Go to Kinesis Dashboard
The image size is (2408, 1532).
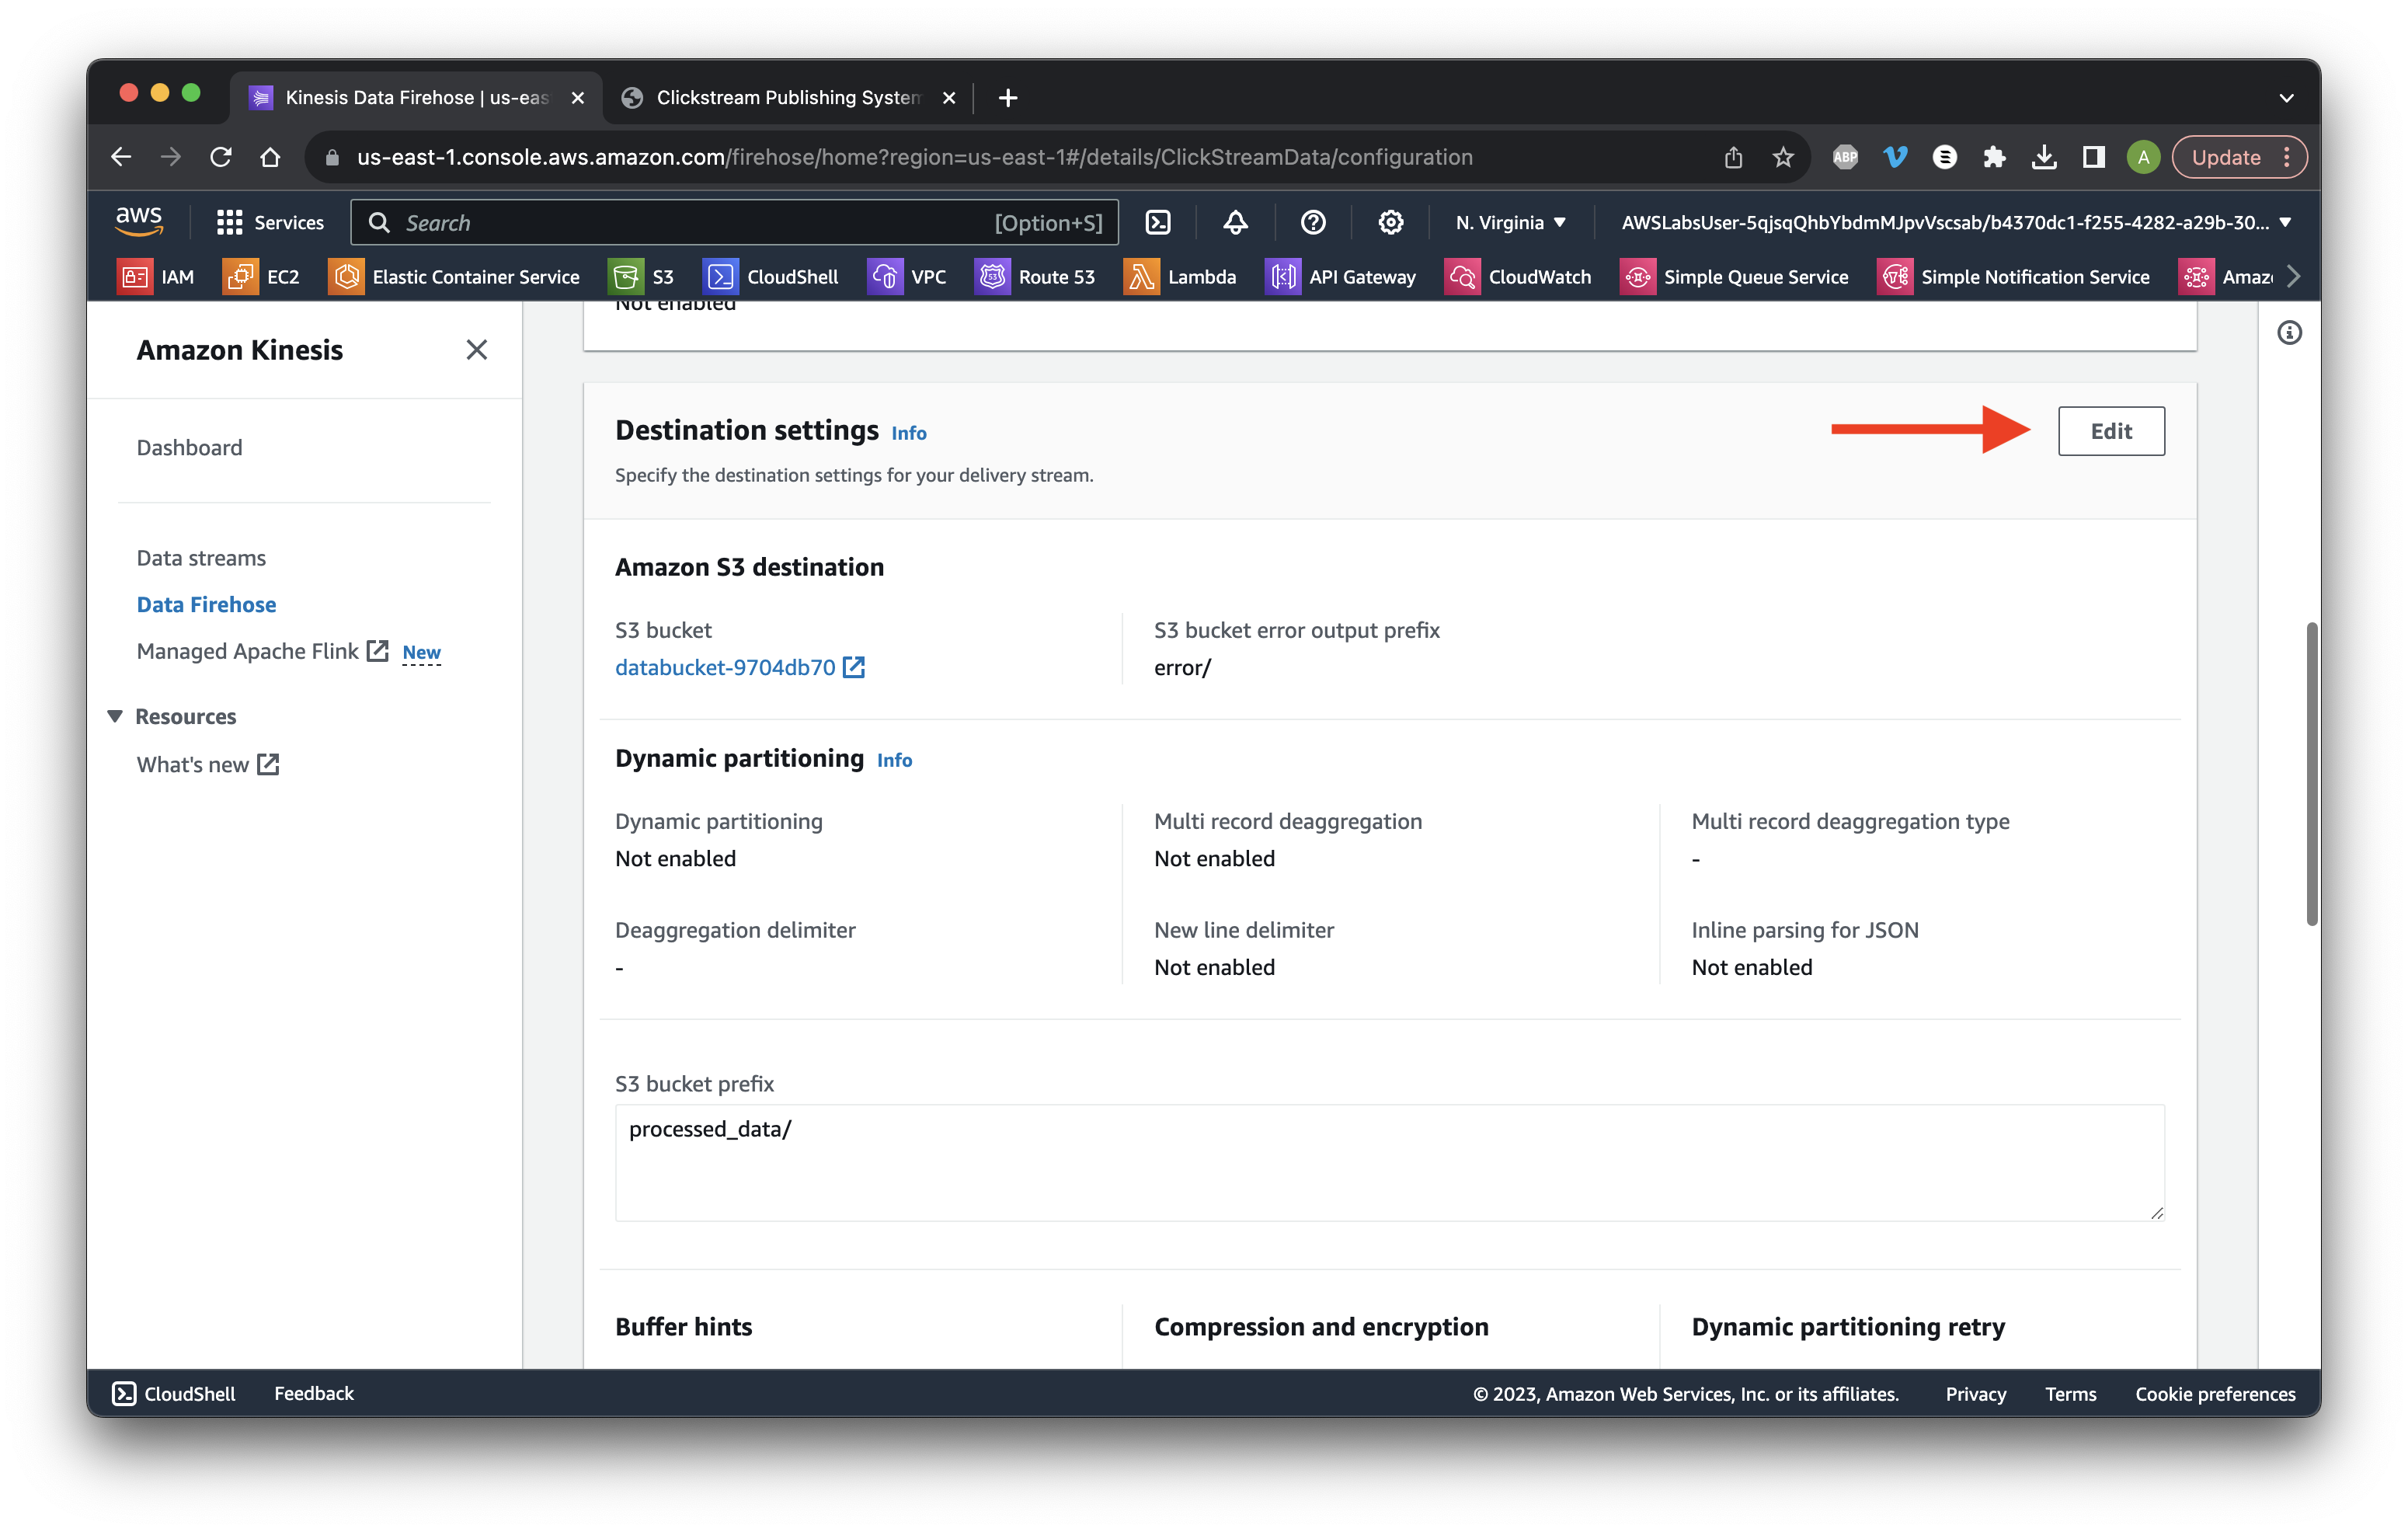pos(190,447)
